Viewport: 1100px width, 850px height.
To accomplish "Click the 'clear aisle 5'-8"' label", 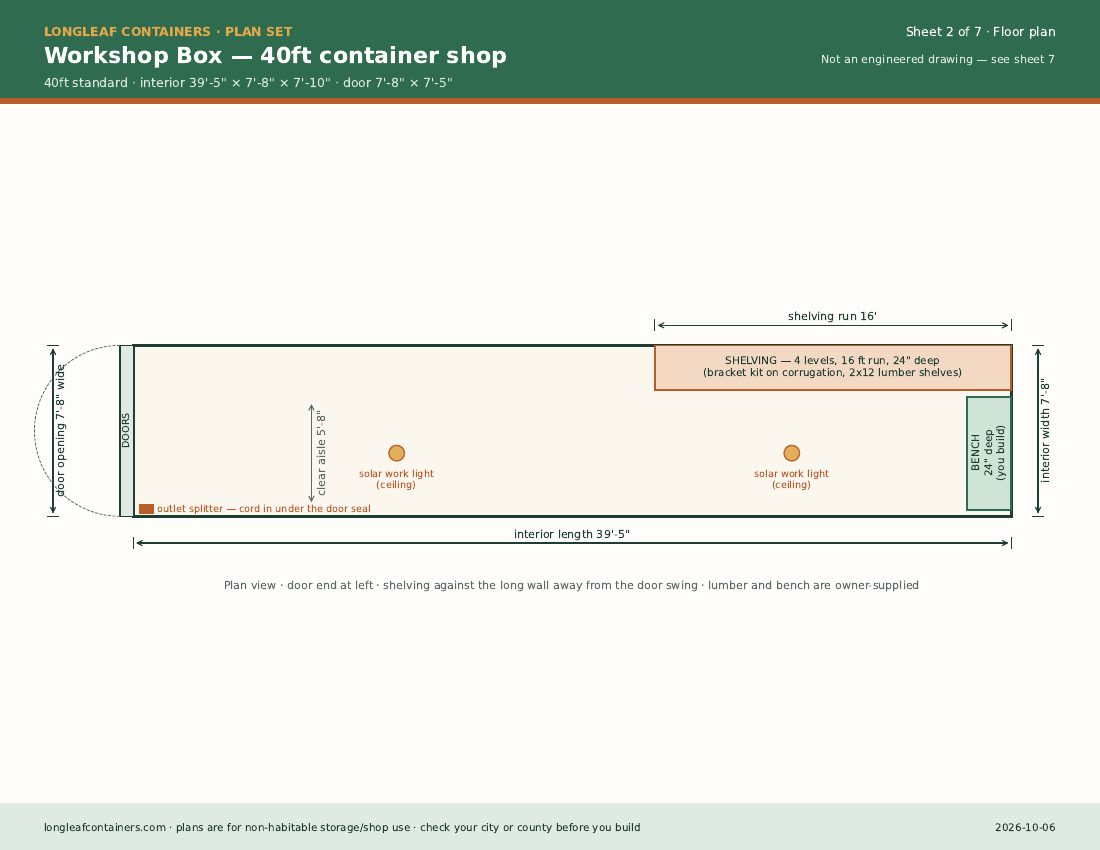I will click(x=322, y=453).
